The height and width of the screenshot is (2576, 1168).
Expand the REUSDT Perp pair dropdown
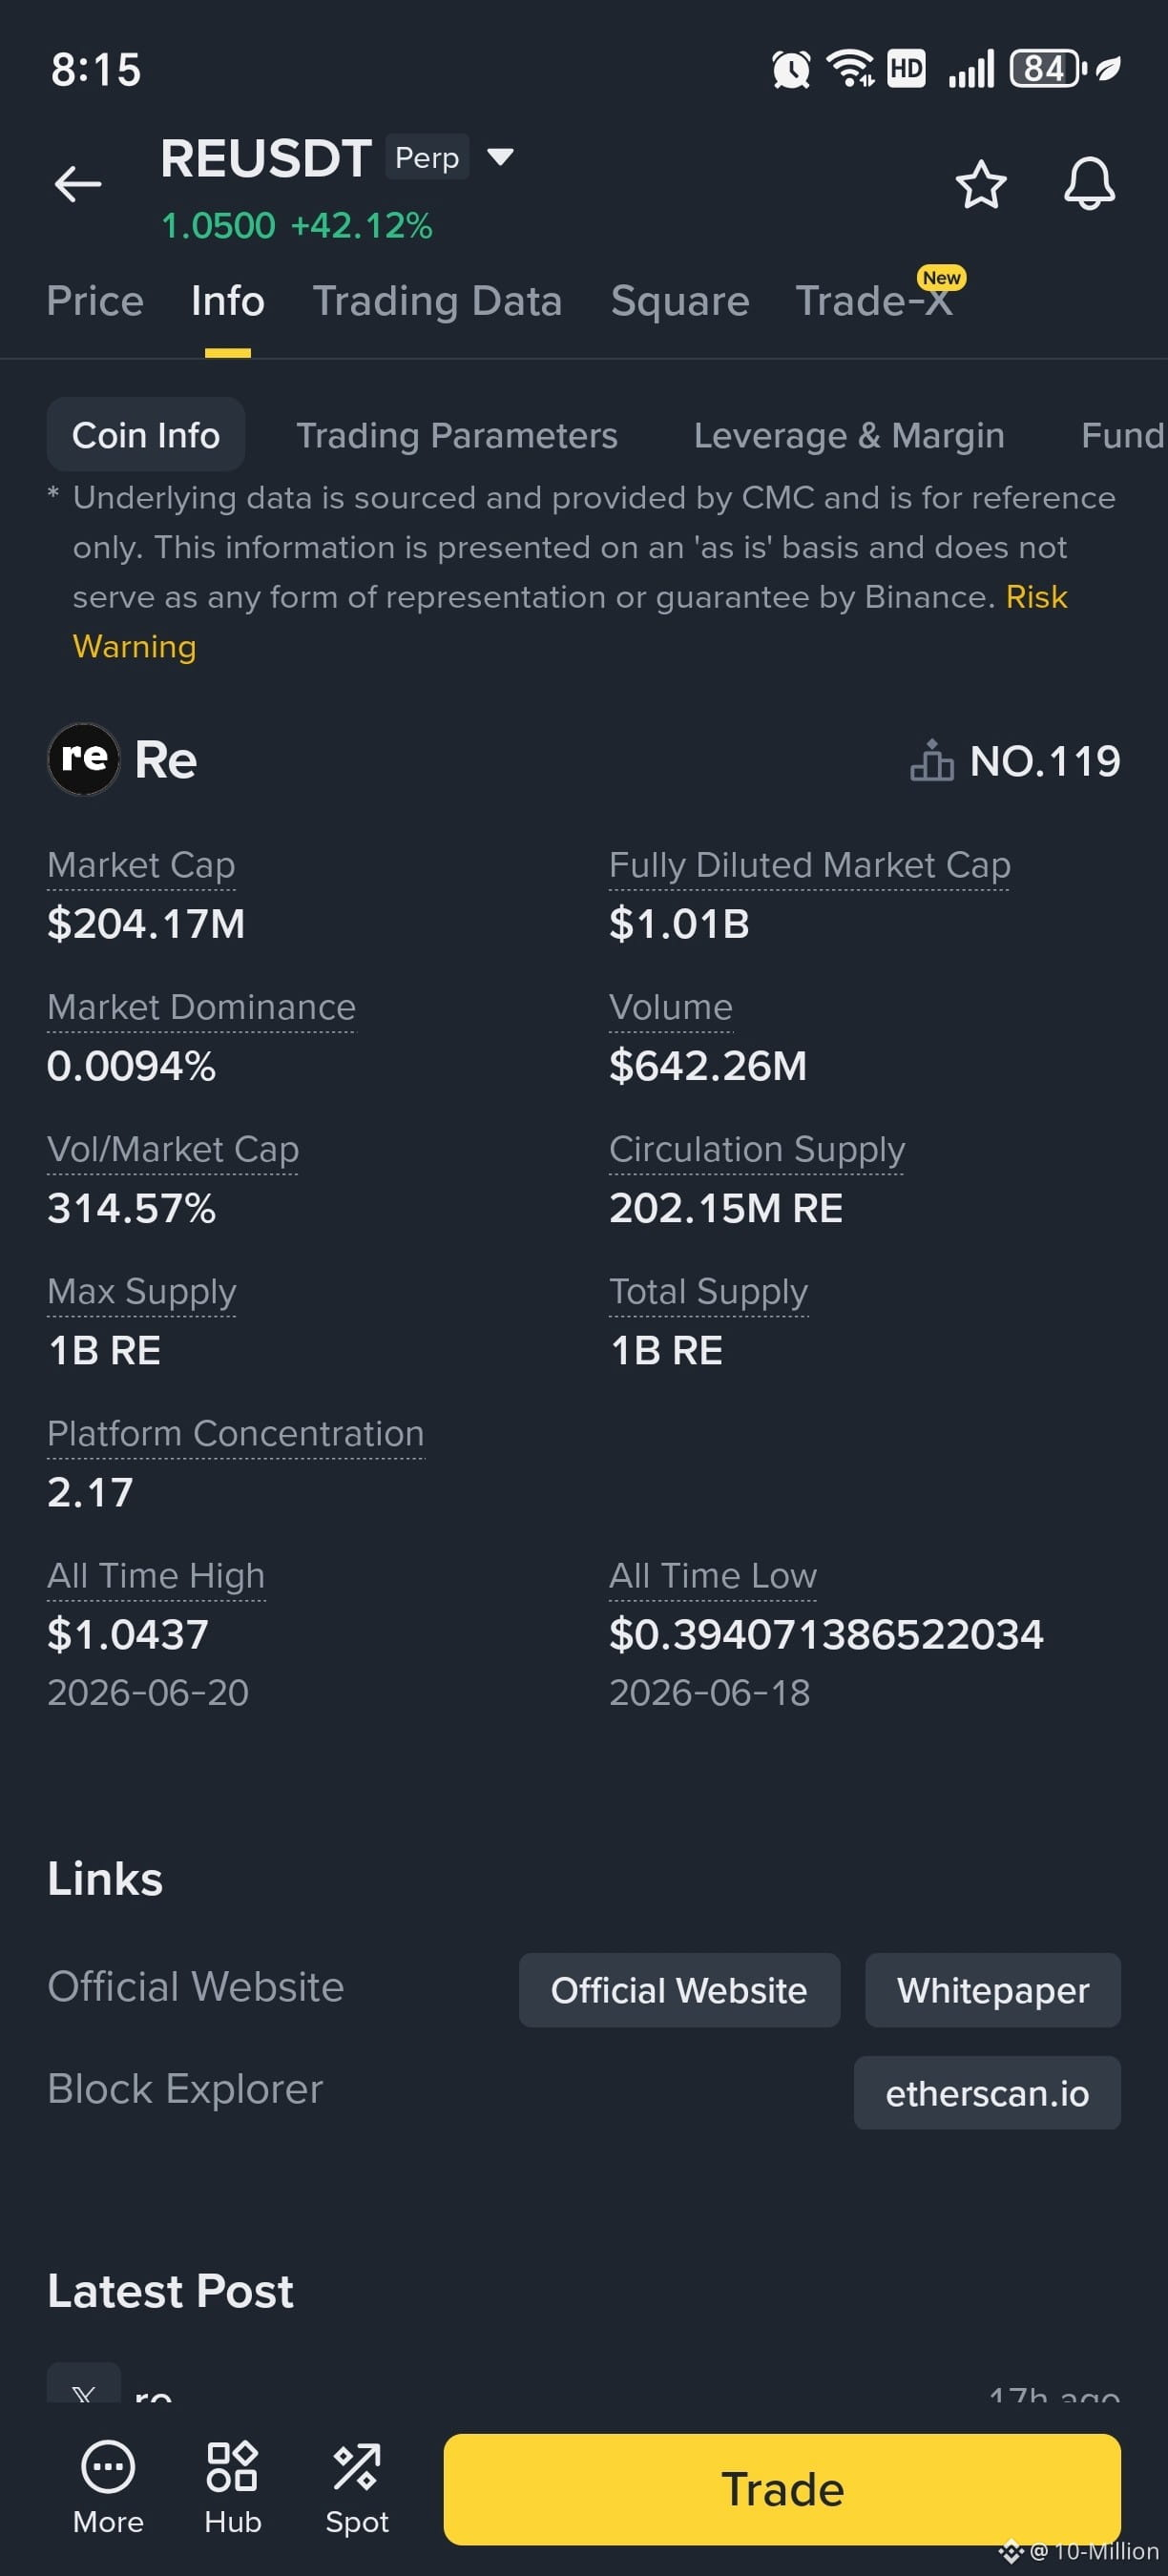499,157
